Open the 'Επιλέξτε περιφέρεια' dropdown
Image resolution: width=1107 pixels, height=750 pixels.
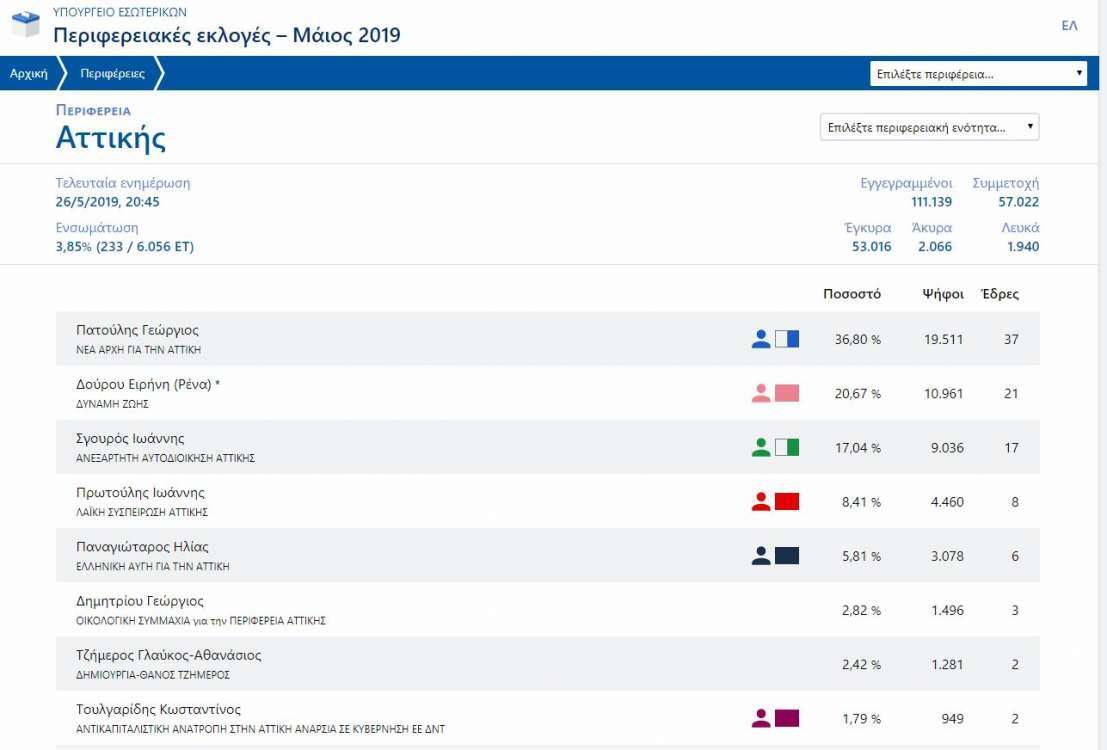(977, 74)
